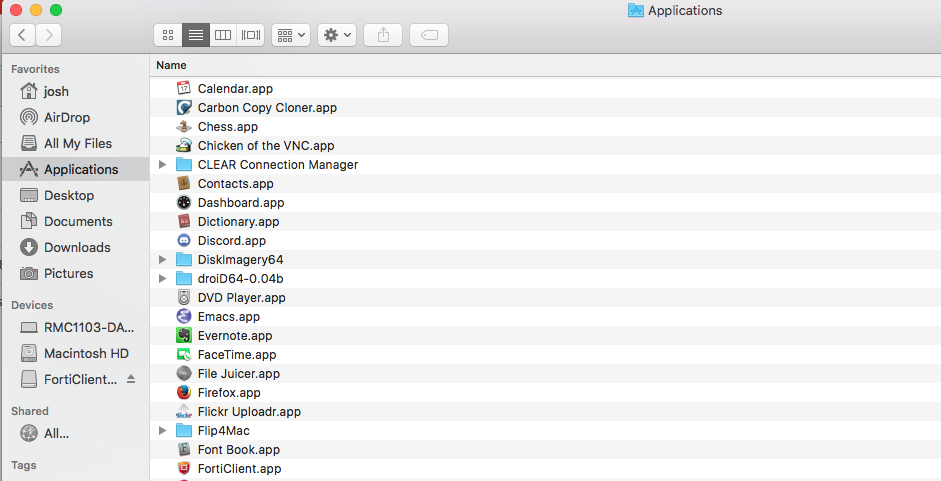Select the RMC1103-DA device

[x=76, y=327]
